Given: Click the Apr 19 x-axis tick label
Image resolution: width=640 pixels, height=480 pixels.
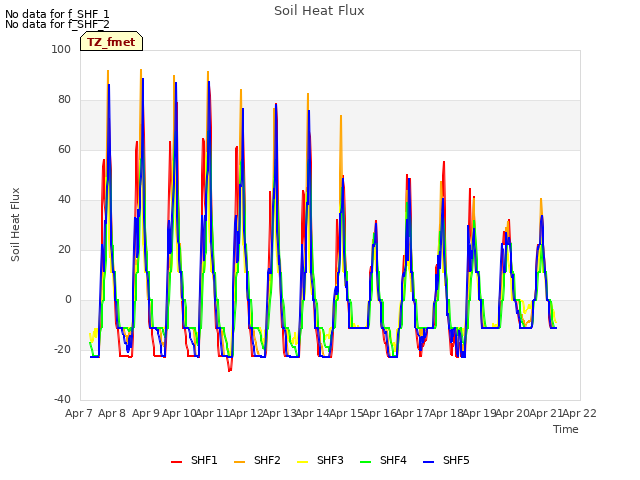Looking at the screenshot, I should pyautogui.click(x=479, y=413).
